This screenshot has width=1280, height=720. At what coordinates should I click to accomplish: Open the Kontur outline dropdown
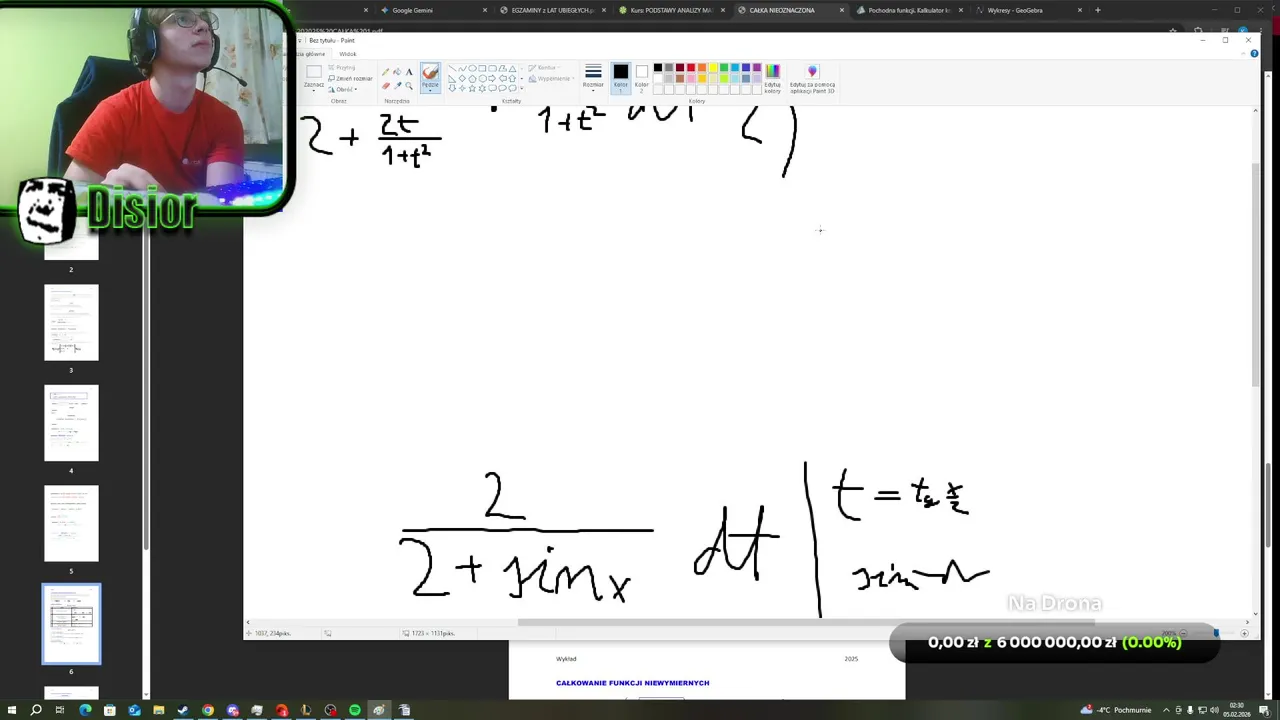(x=543, y=68)
